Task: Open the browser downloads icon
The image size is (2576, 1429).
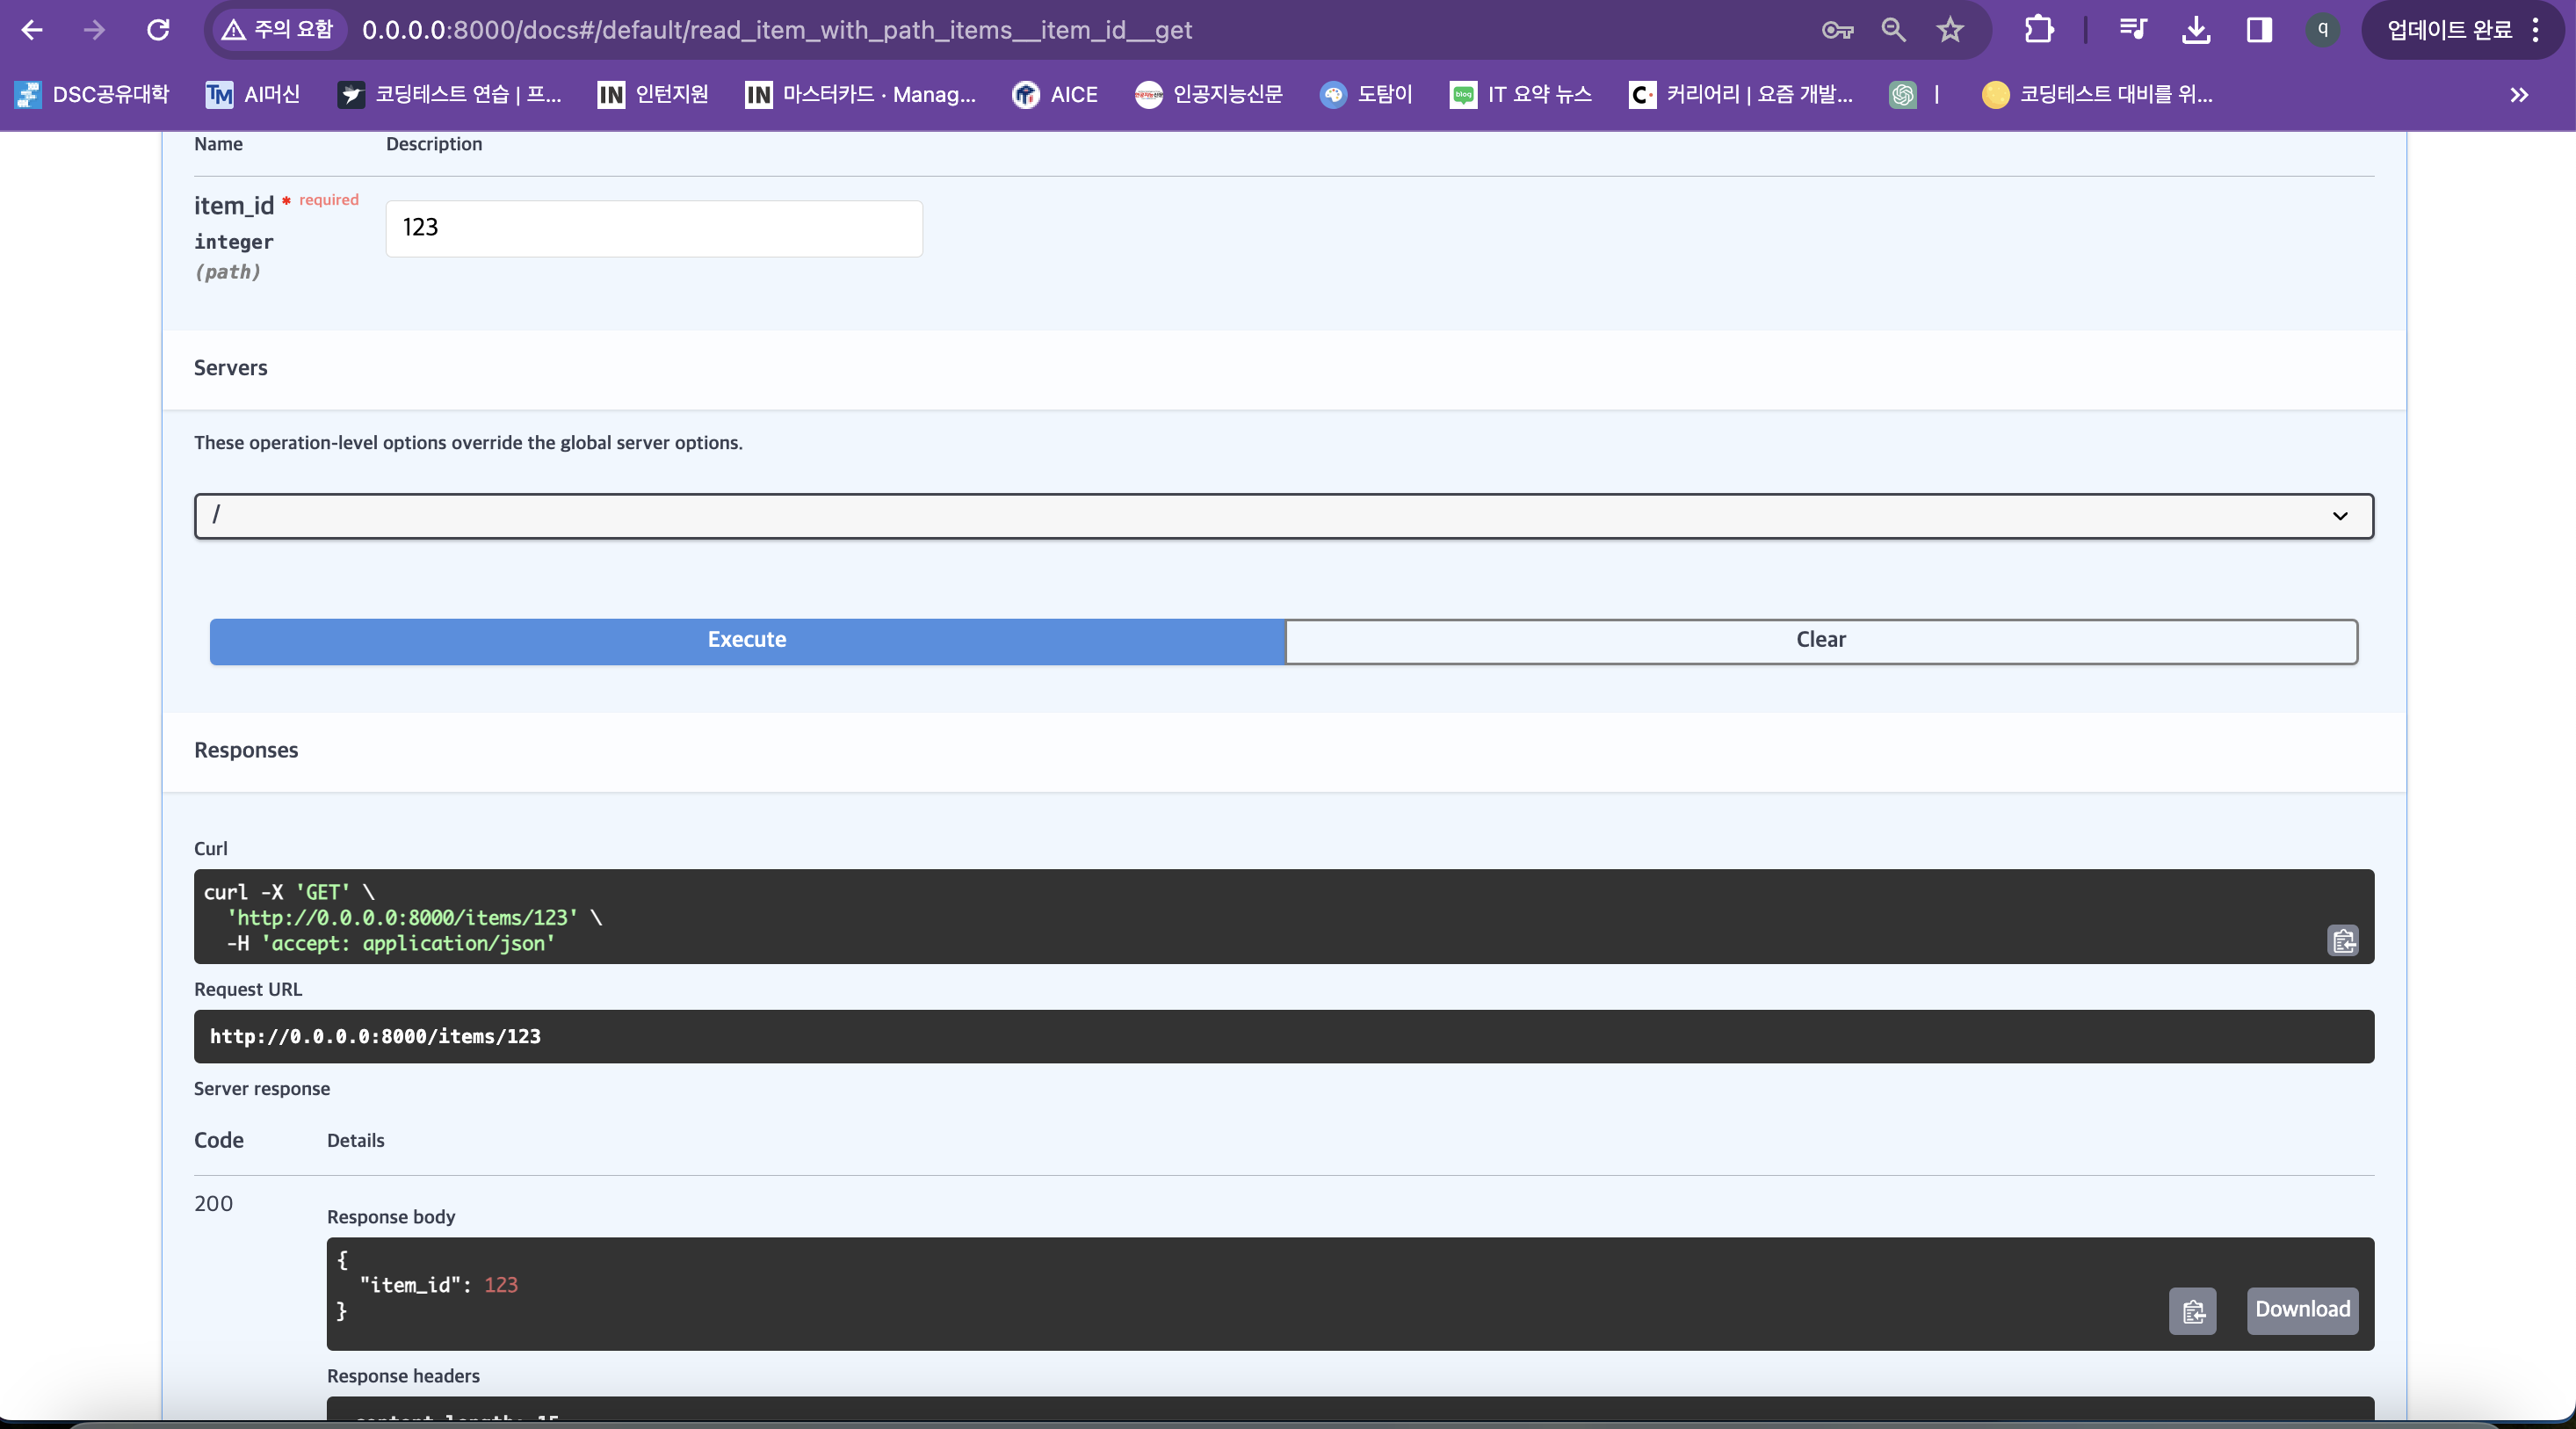Action: point(2196,30)
